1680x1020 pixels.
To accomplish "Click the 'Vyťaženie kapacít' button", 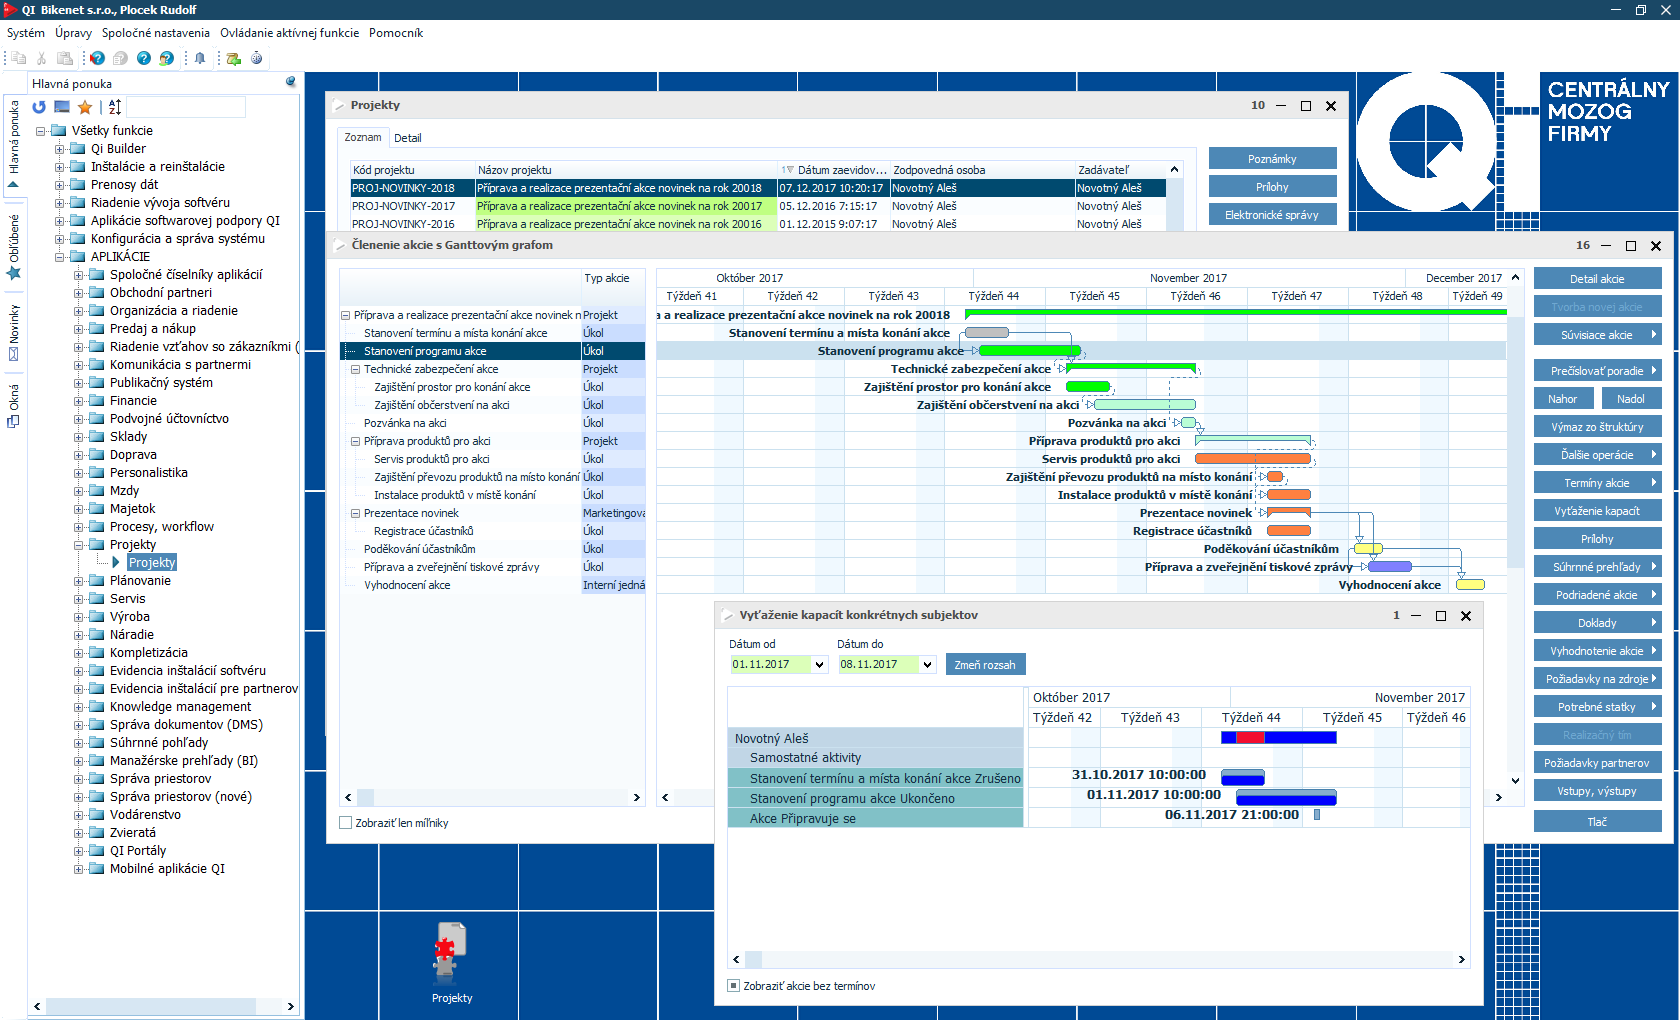I will pyautogui.click(x=1596, y=511).
